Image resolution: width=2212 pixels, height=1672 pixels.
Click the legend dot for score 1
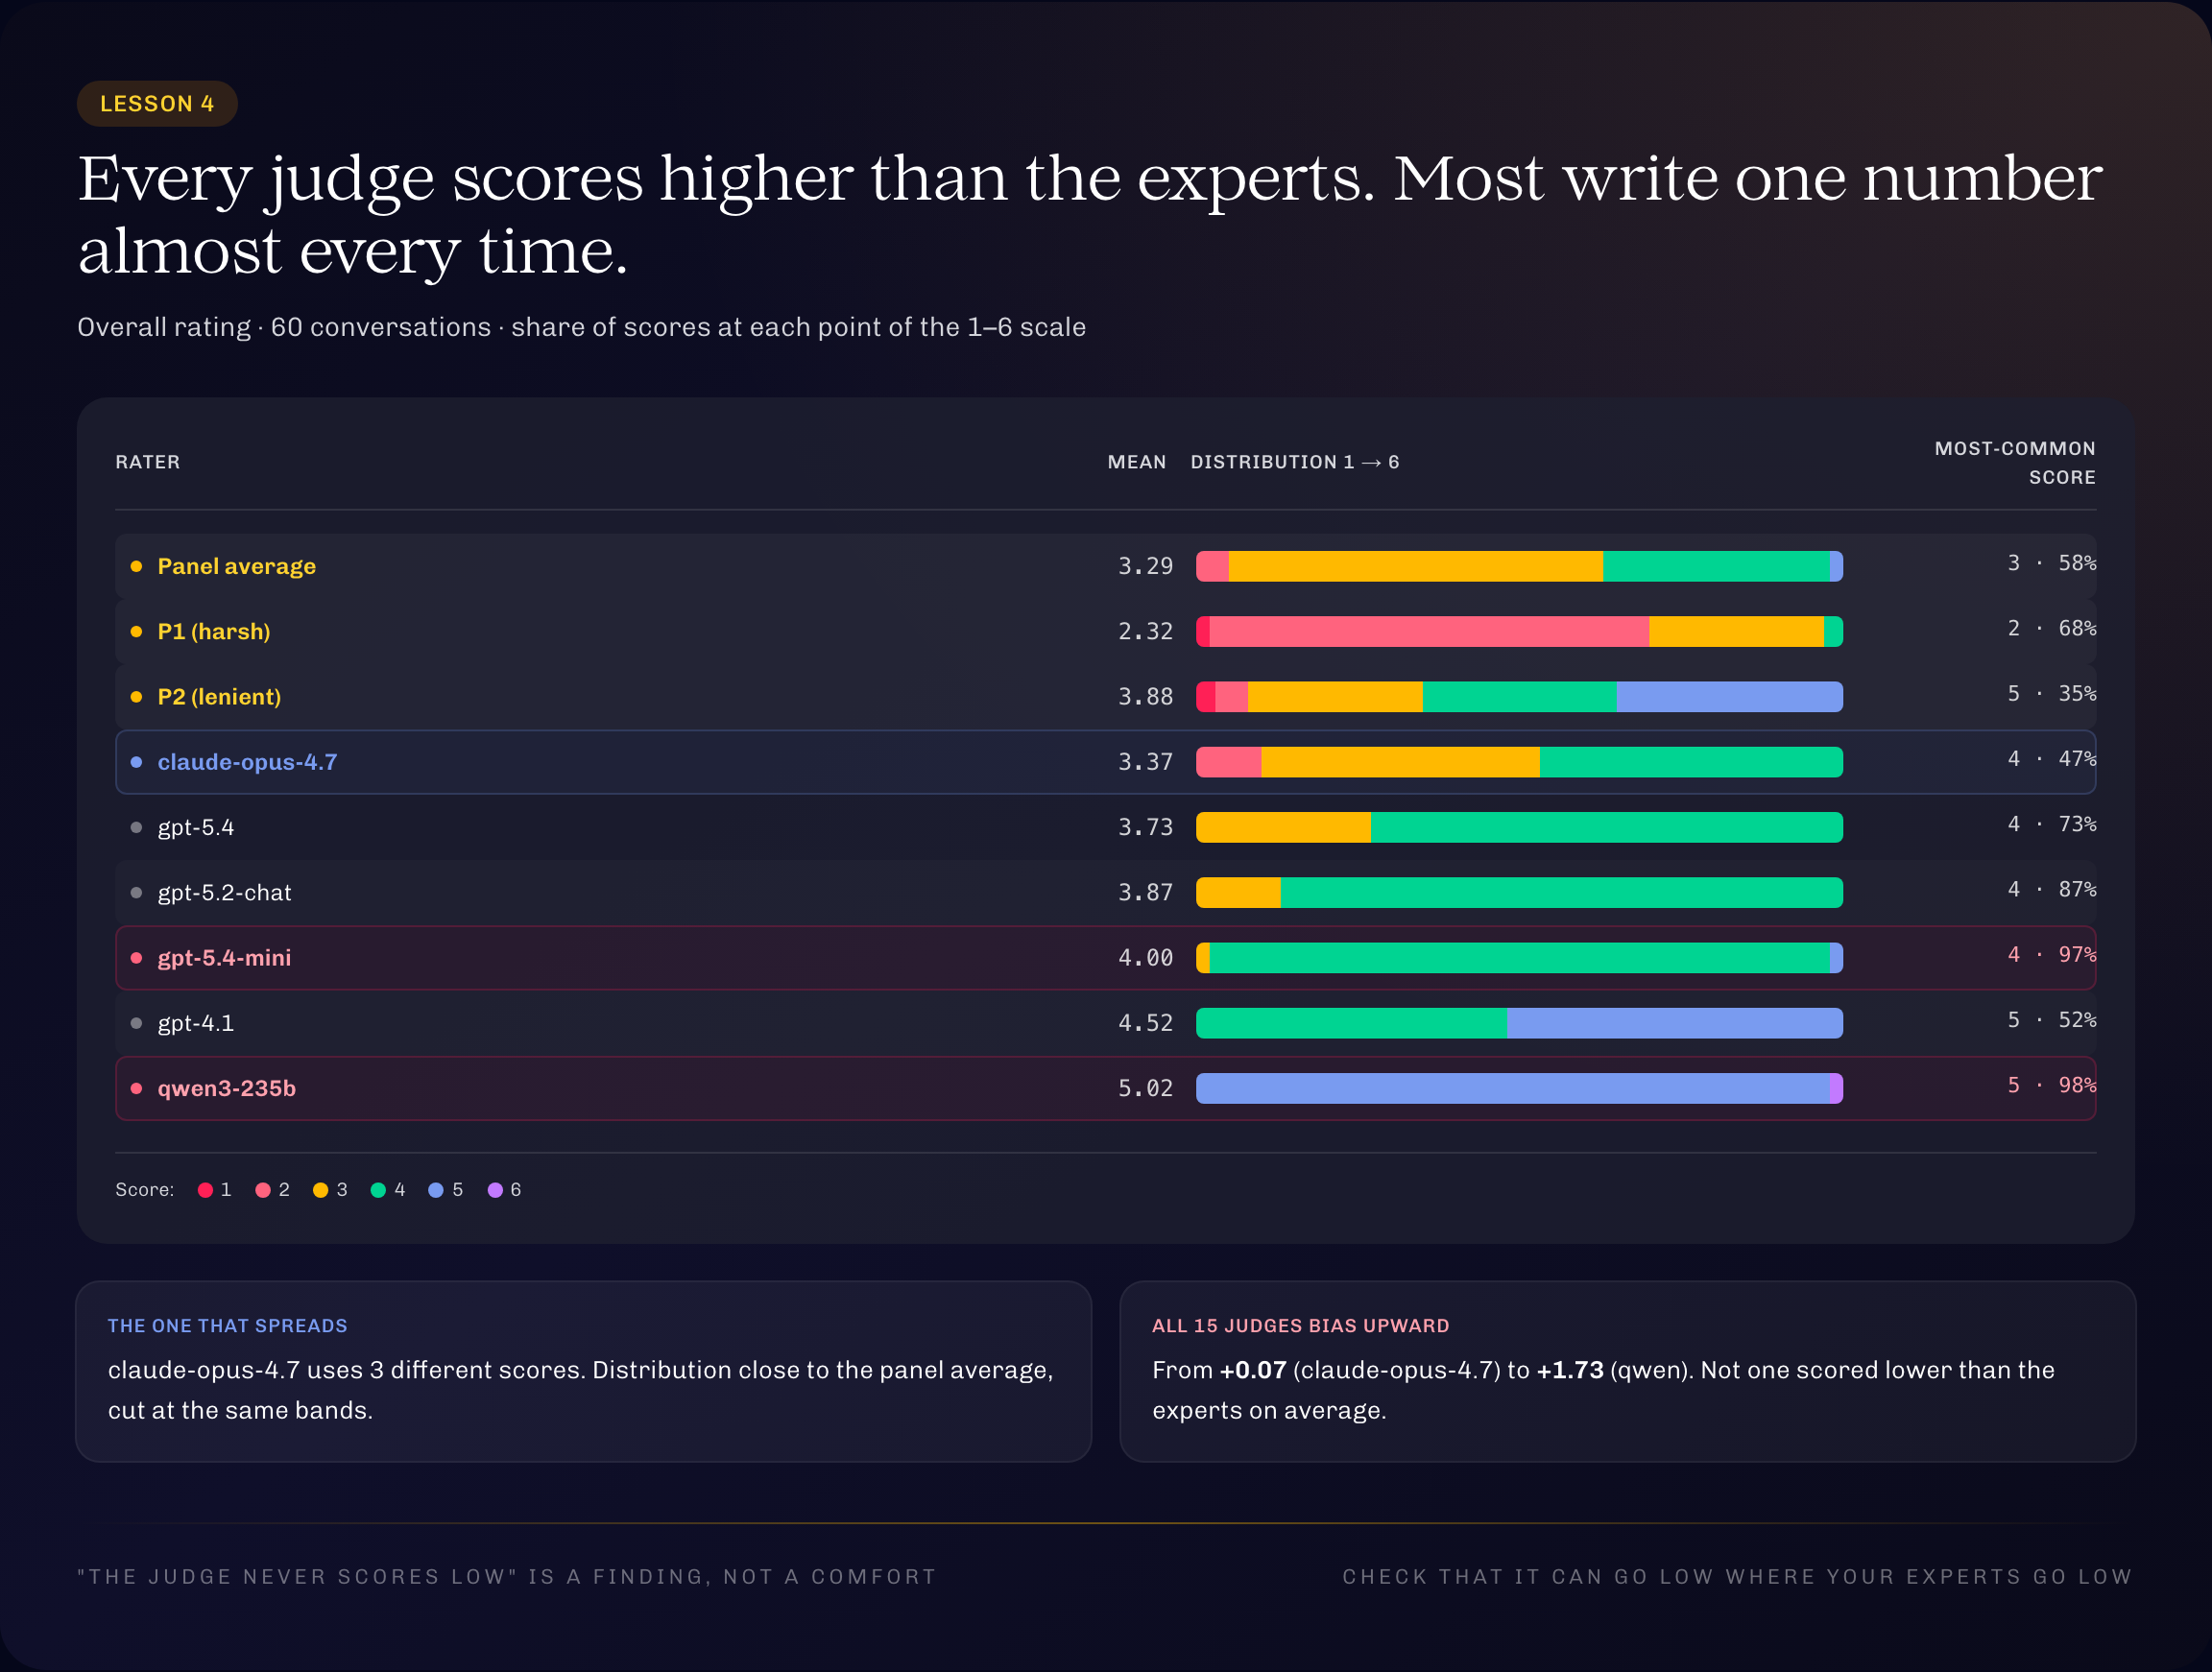tap(205, 1190)
